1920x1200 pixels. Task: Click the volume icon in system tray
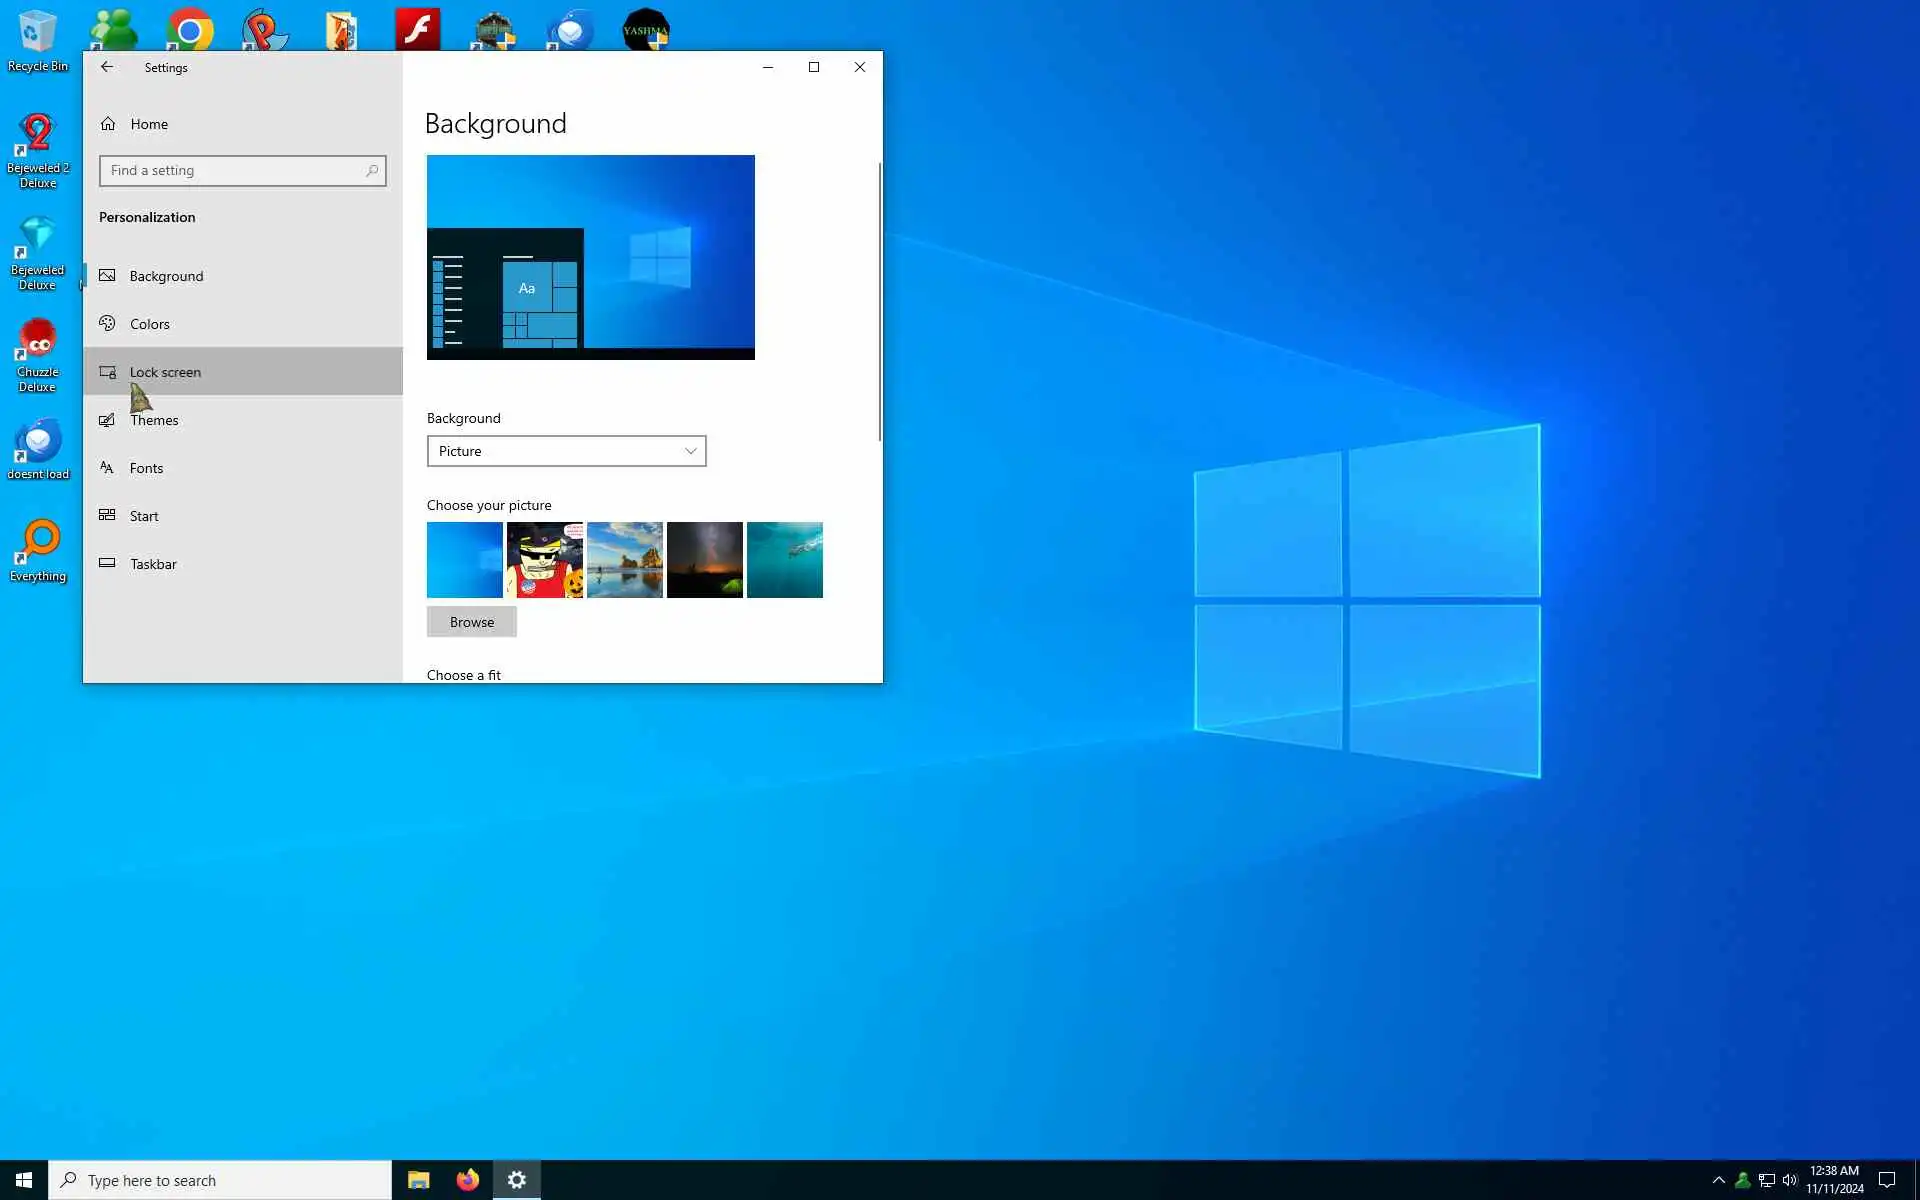[1790, 1180]
